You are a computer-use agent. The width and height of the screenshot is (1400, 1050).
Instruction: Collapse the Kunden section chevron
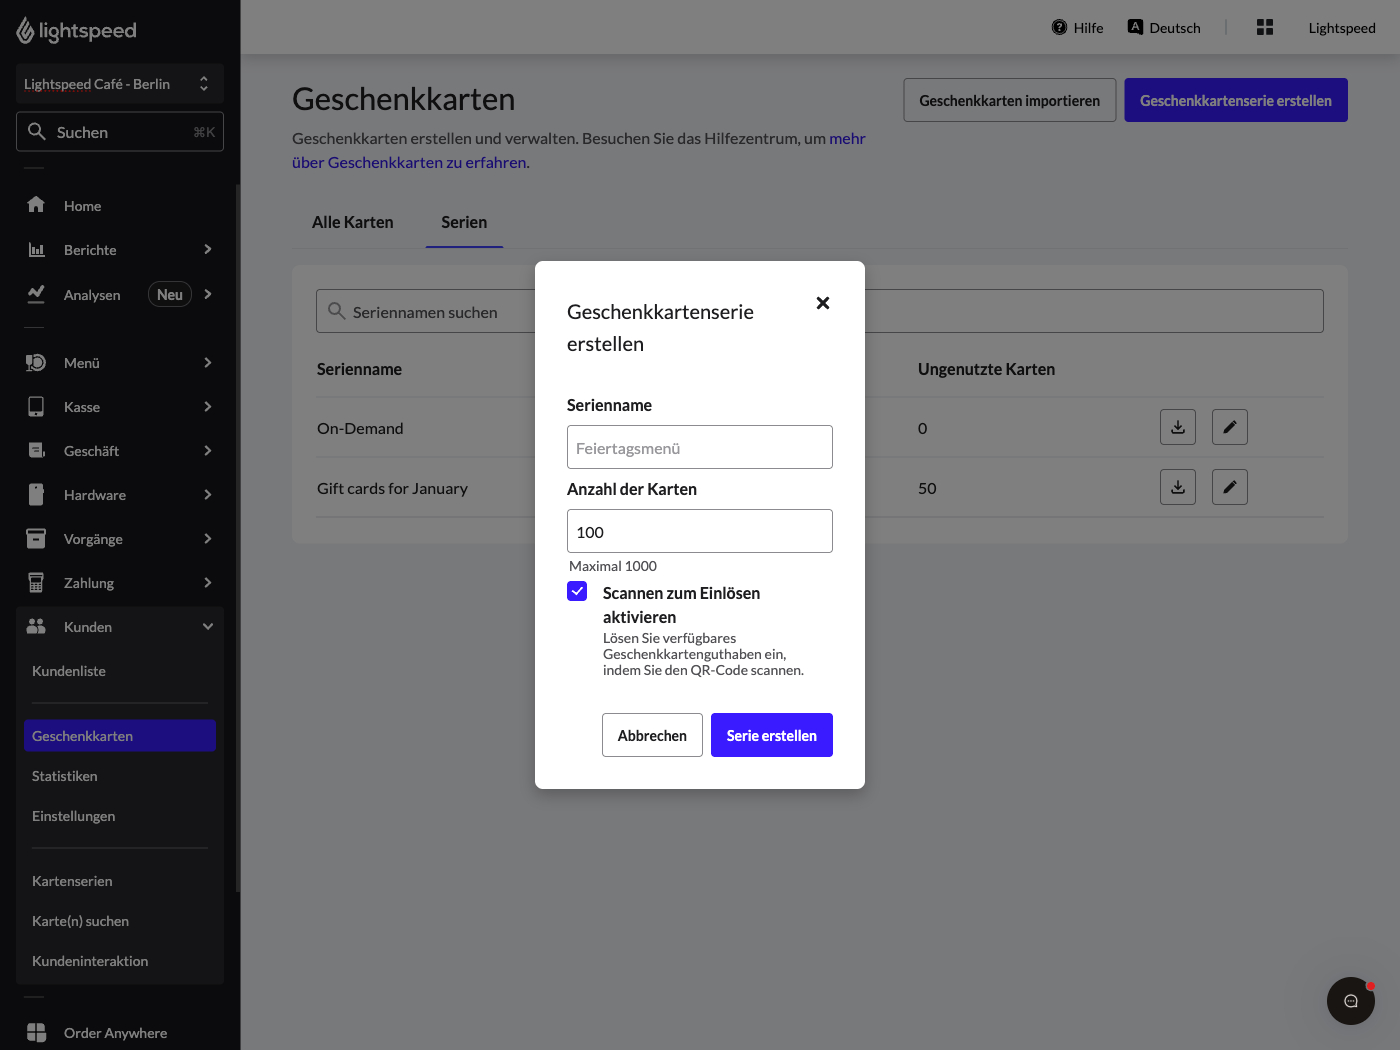click(x=208, y=626)
